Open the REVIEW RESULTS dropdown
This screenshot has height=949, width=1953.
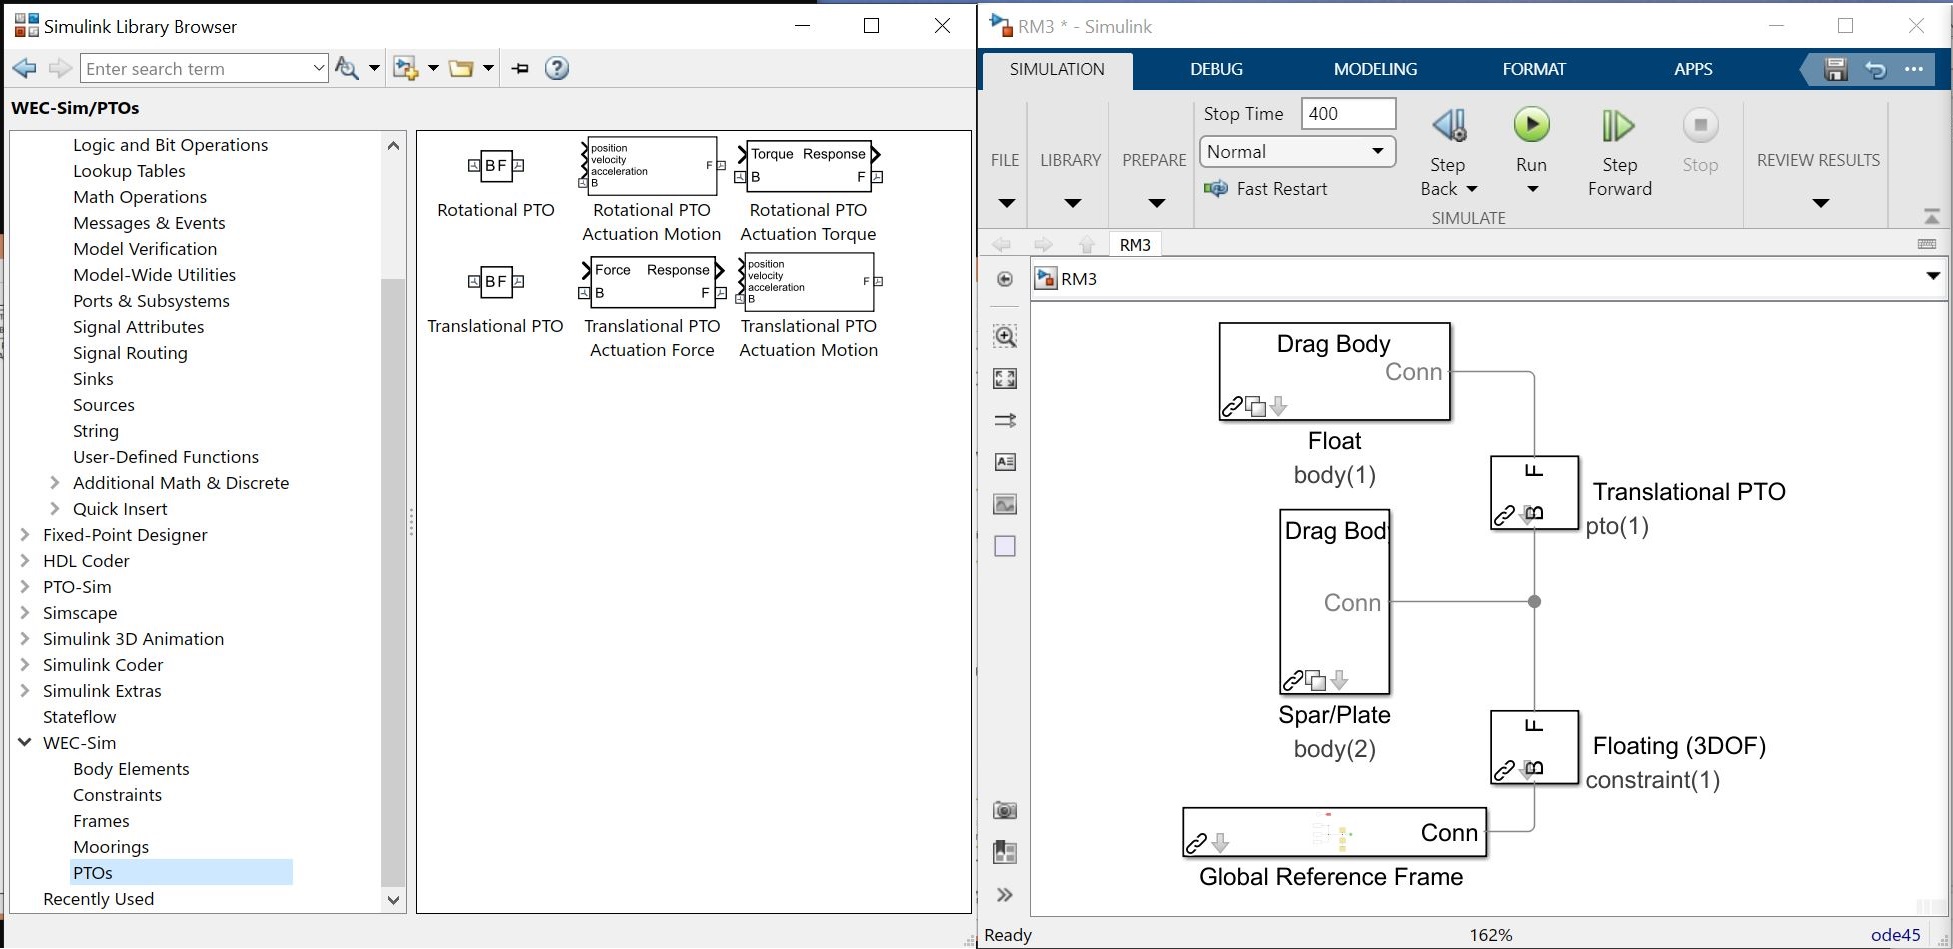1820,203
